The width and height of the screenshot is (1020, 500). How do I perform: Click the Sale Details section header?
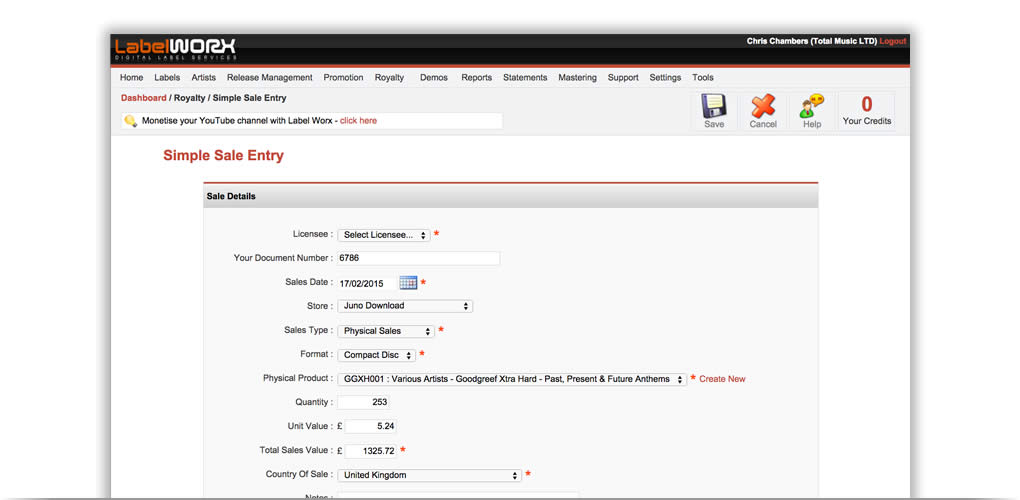(x=511, y=196)
